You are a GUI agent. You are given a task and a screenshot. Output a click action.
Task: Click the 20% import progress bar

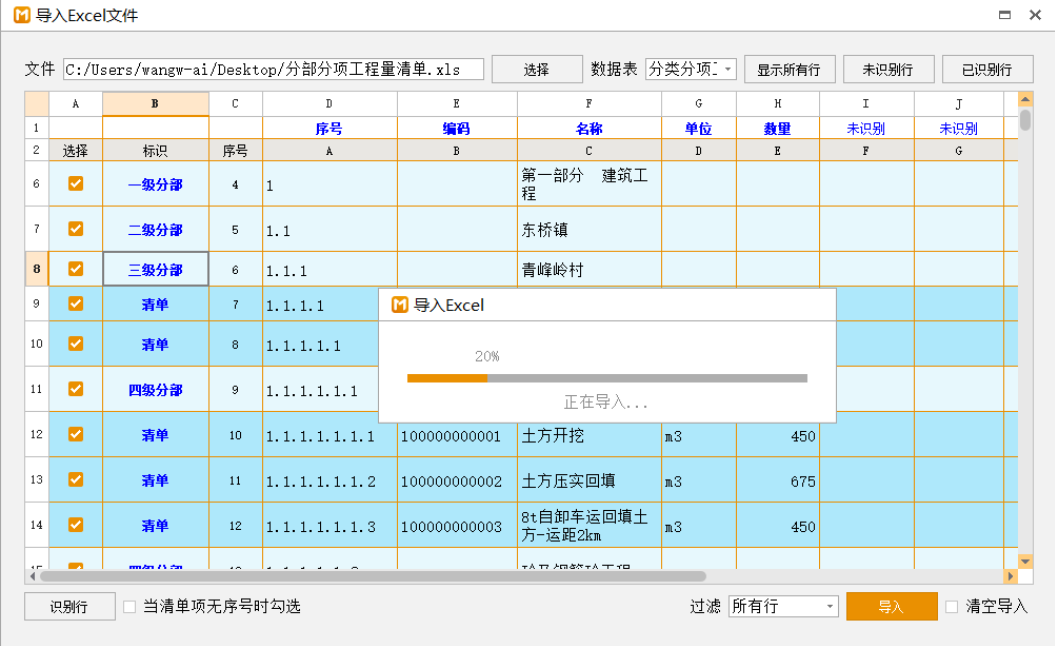coord(607,378)
